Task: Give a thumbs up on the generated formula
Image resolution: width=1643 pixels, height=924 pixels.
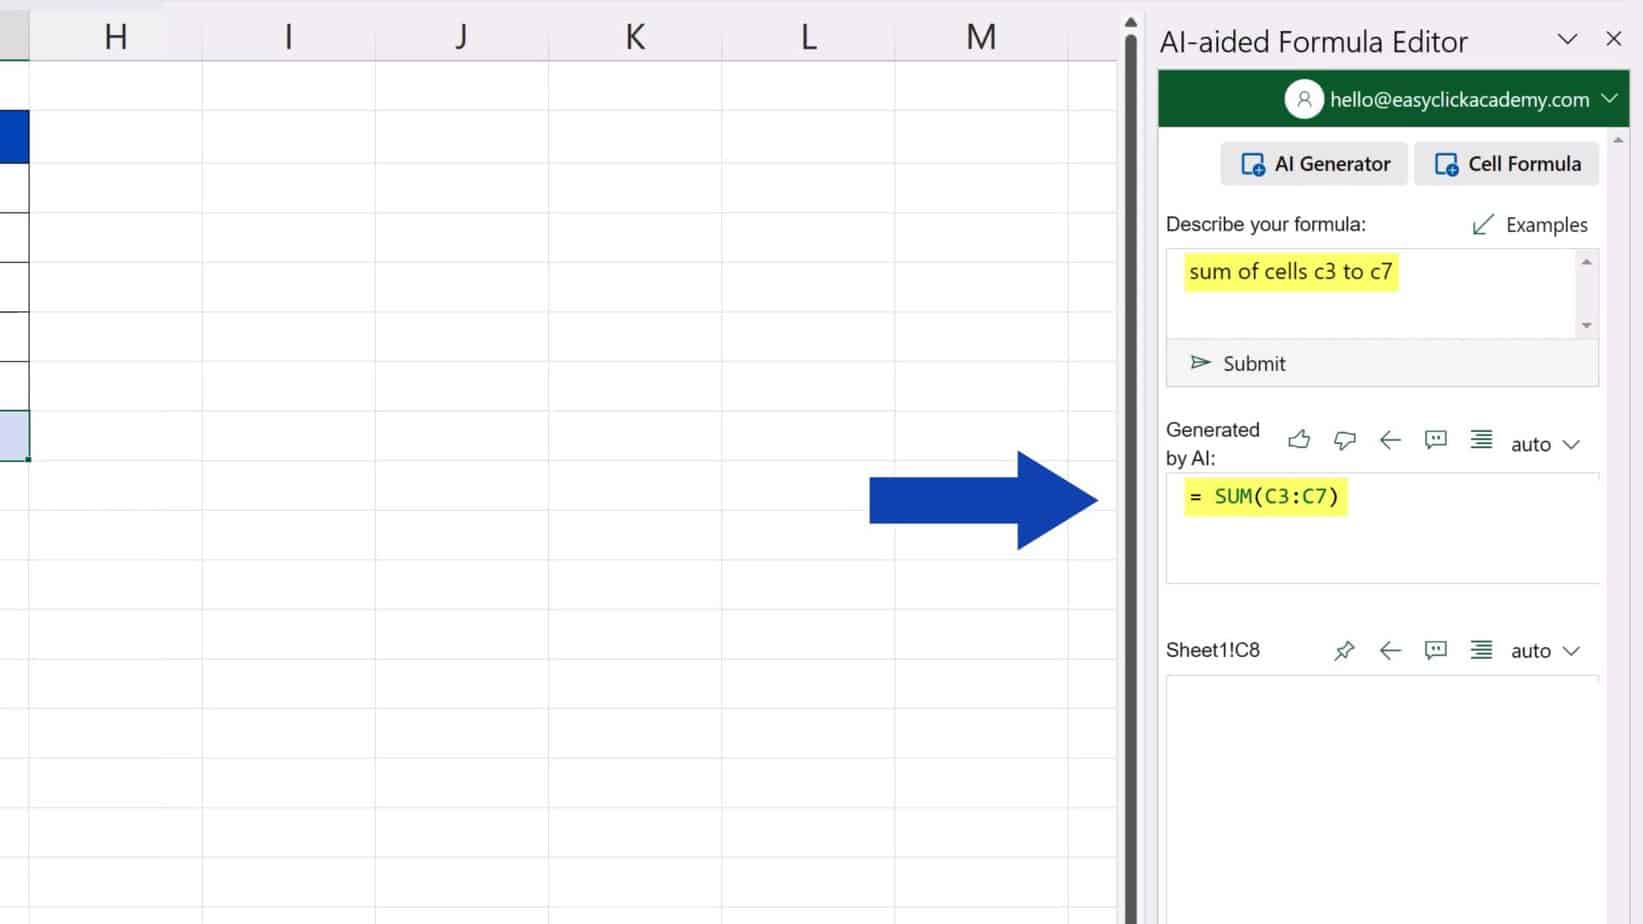Action: coord(1299,440)
